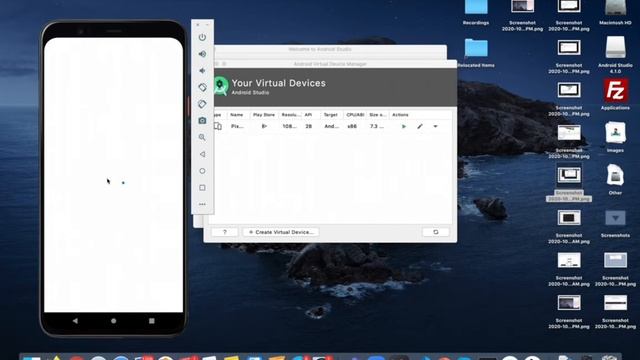The height and width of the screenshot is (360, 640).
Task: Tap the phone's on-screen back button
Action: [75, 321]
